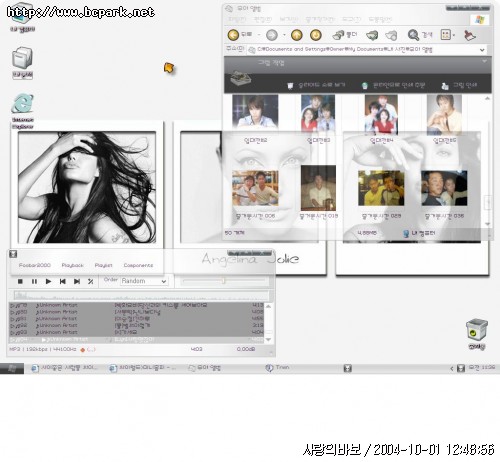Collapse the picture tasks pane chevron
The width and height of the screenshot is (500, 462).
(x=484, y=61)
